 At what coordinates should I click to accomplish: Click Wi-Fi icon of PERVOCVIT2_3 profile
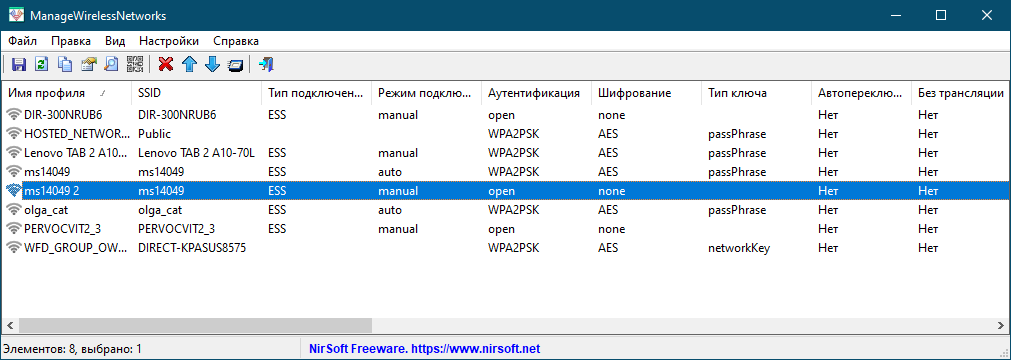click(x=13, y=229)
